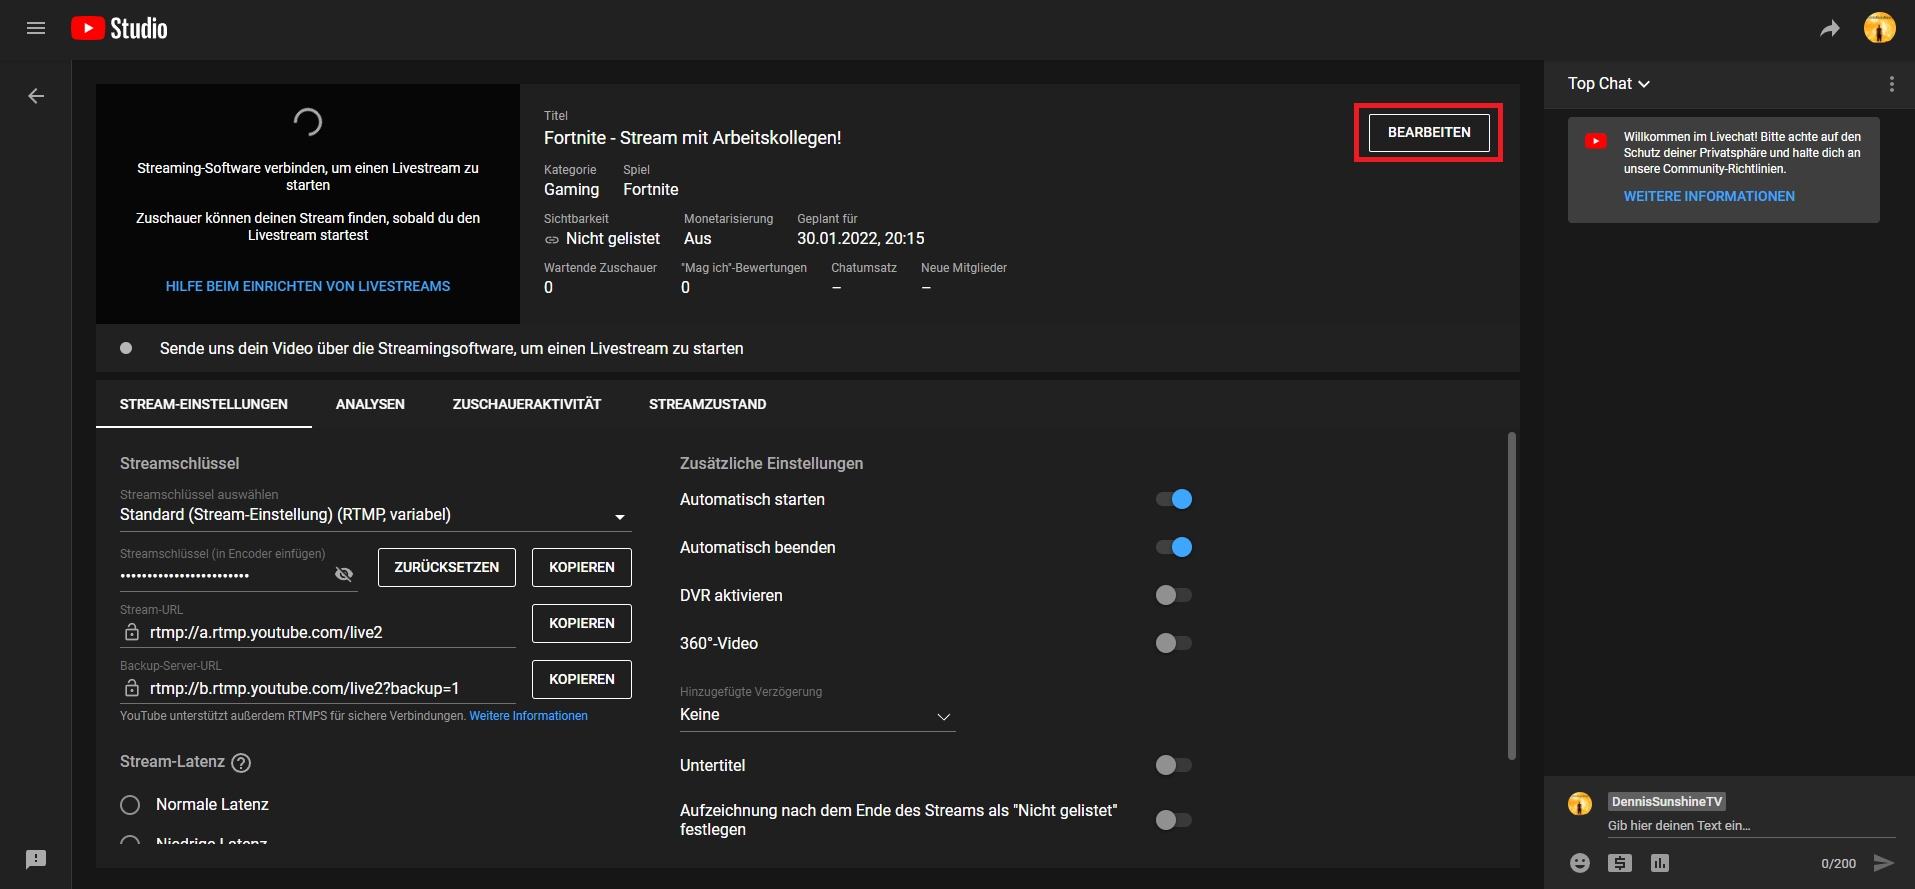Click Zurücksetzen to reset stream key
Screen dimensions: 1915x889
(x=447, y=567)
